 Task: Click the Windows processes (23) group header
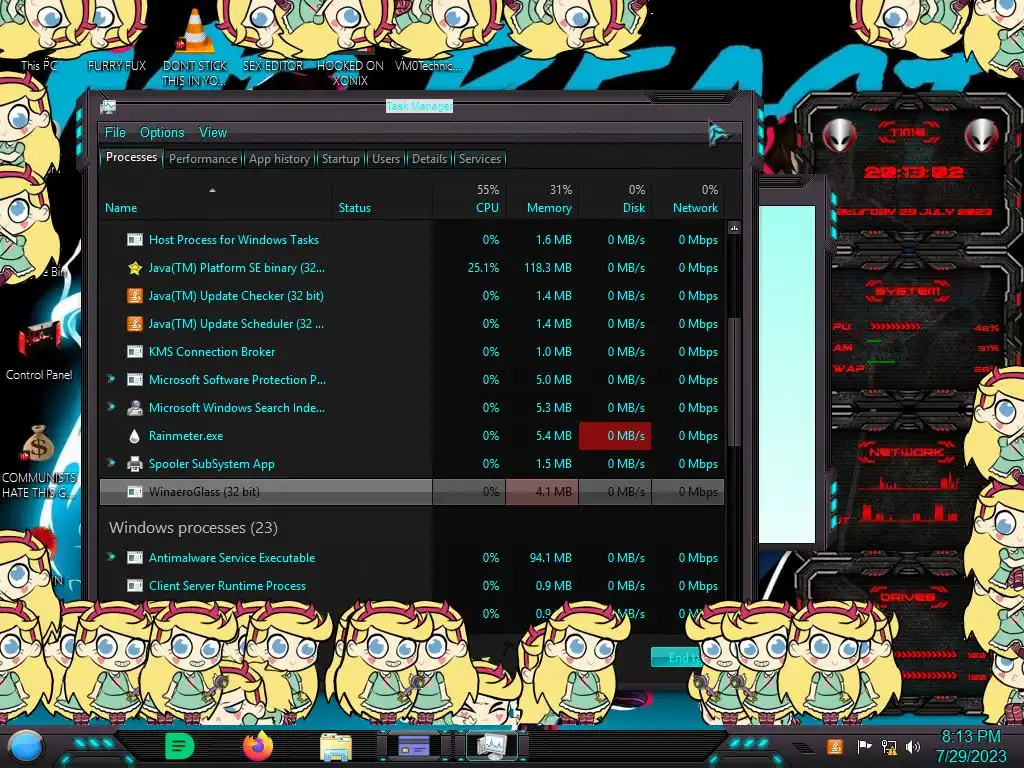tap(193, 528)
